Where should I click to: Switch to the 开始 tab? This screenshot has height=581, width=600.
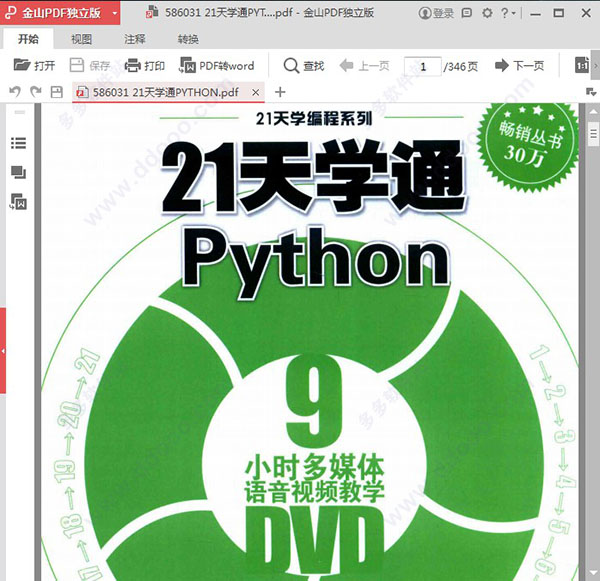[x=28, y=39]
